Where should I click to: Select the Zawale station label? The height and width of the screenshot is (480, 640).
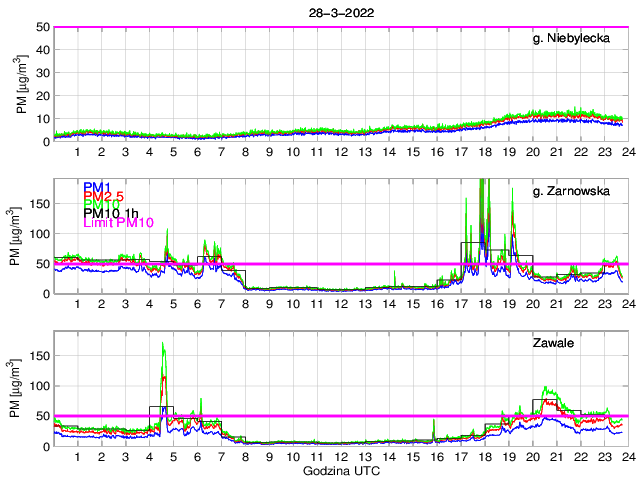[x=588, y=343]
